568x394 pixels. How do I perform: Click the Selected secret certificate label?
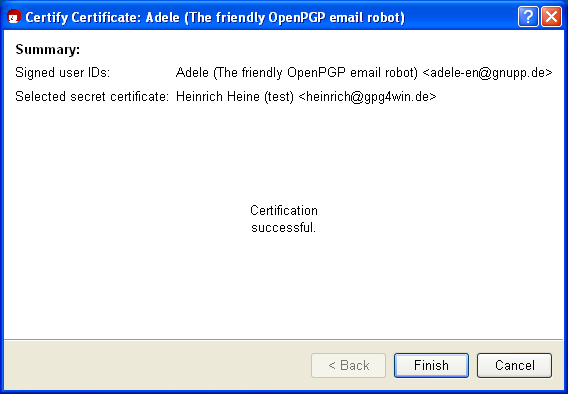(92, 97)
